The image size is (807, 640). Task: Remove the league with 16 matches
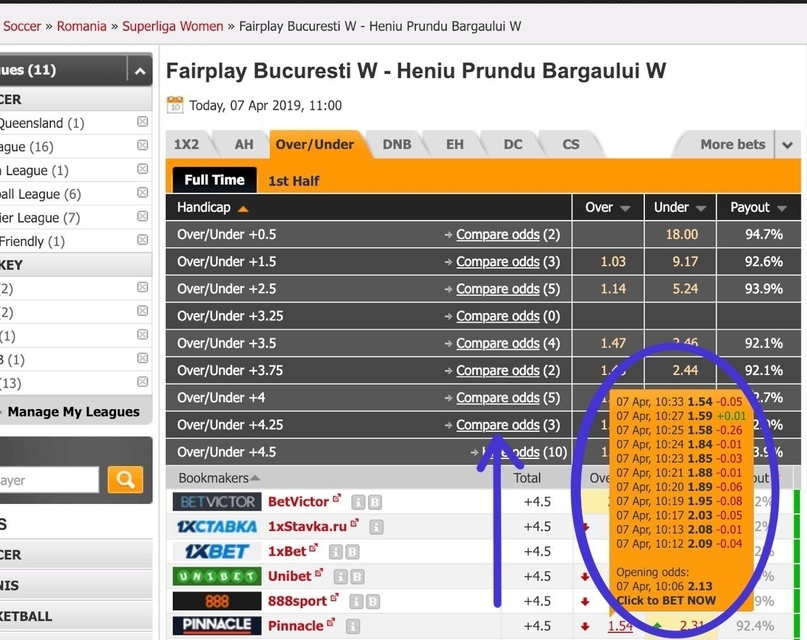(x=142, y=146)
